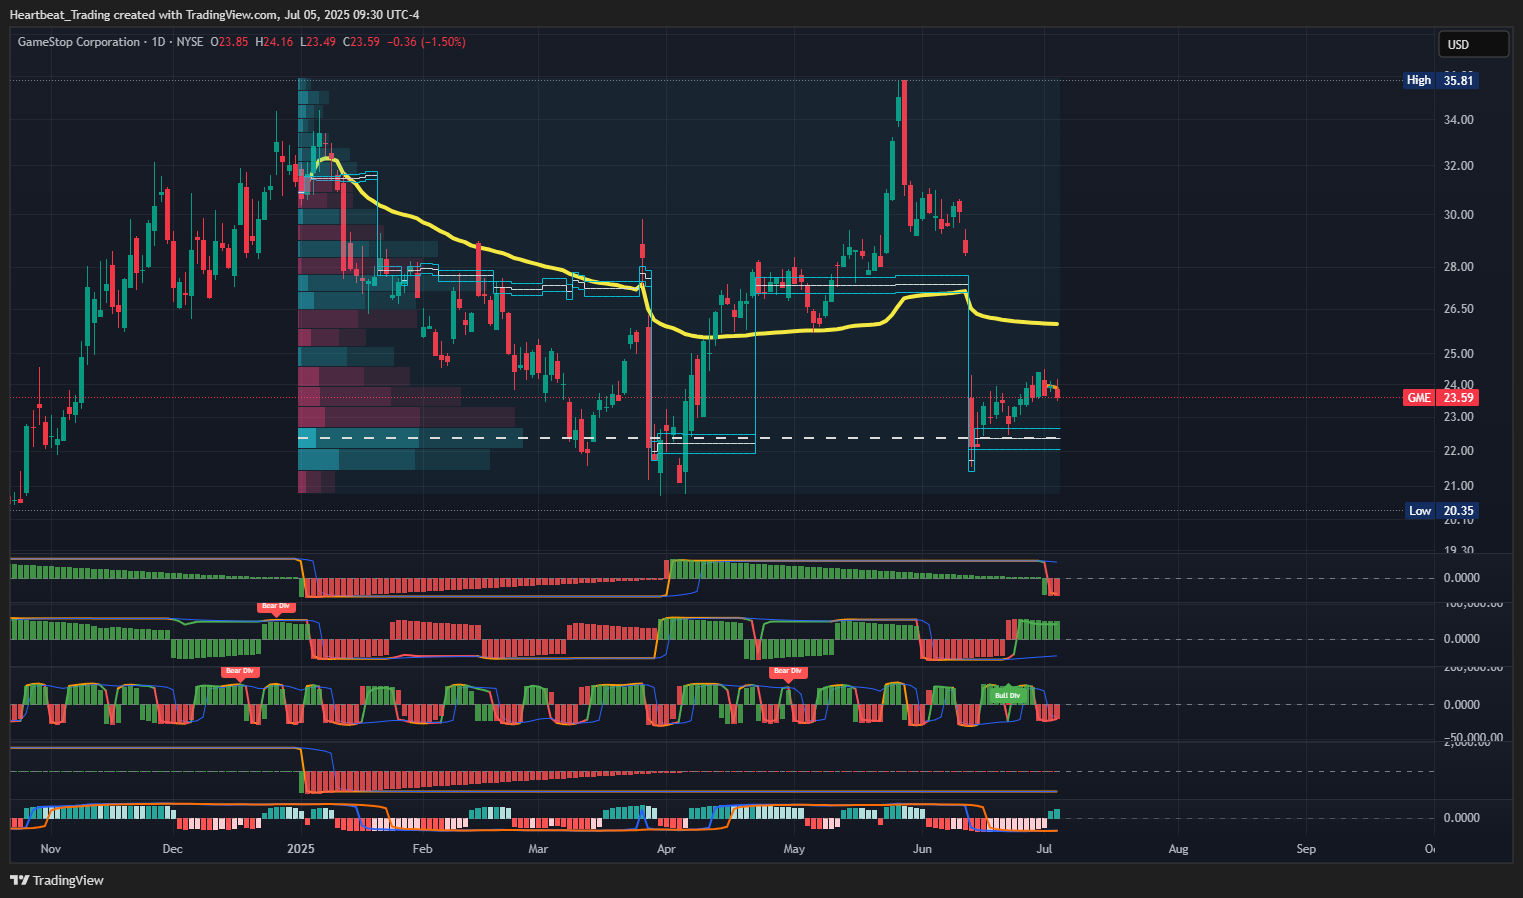This screenshot has width=1523, height=898.
Task: Select the Low 20.35 price label
Action: 1441,511
